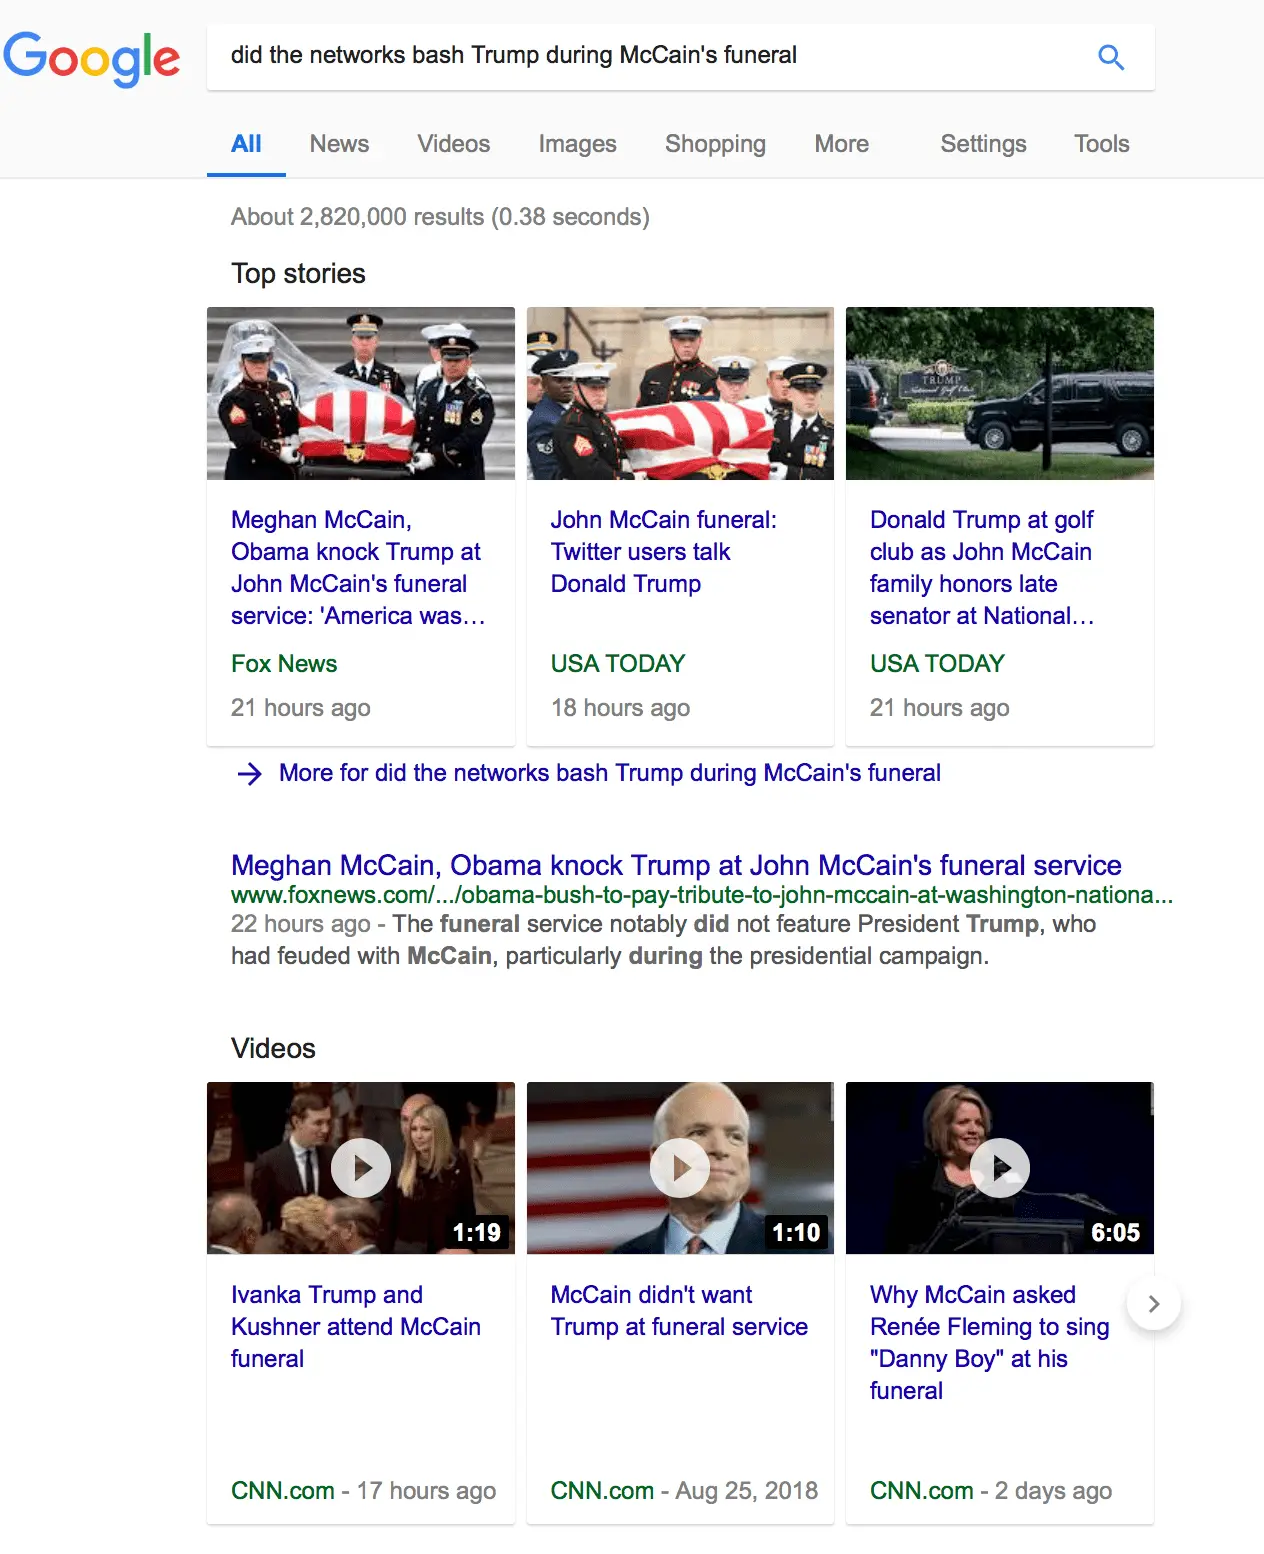The image size is (1264, 1554).
Task: Play the McCain didn't want Trump video
Action: (x=679, y=1167)
